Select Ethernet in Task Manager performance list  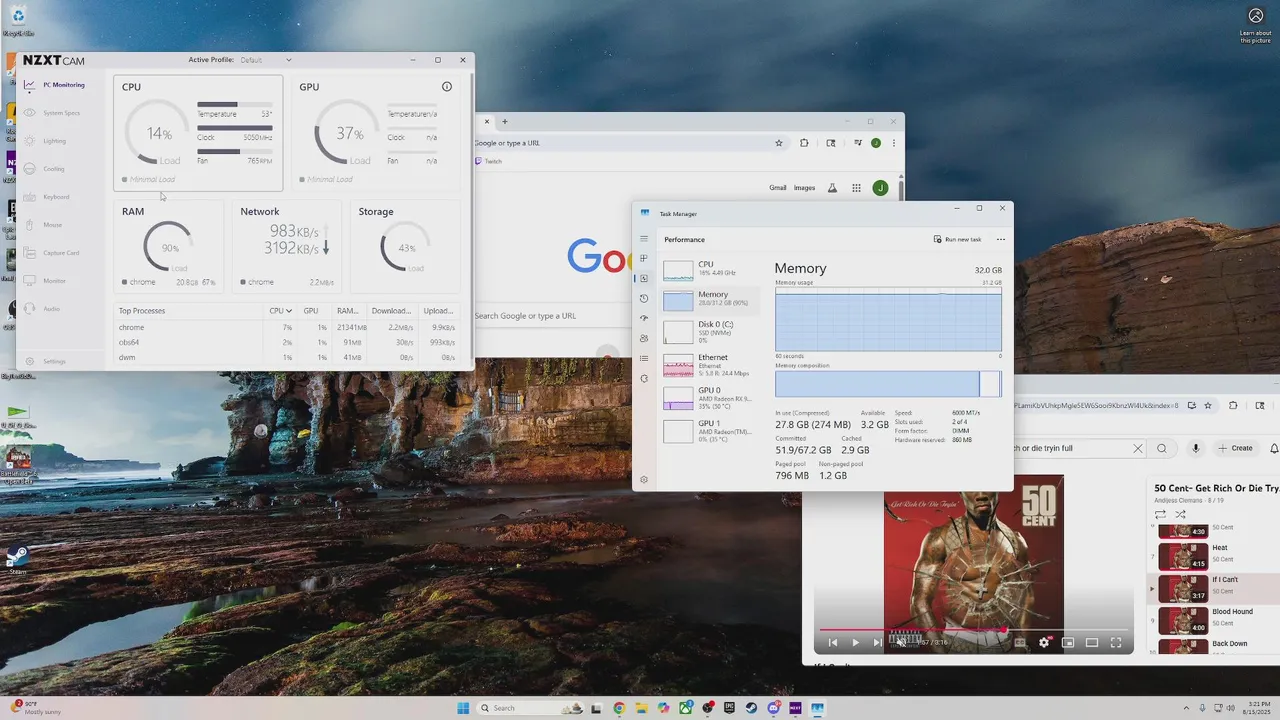click(711, 365)
